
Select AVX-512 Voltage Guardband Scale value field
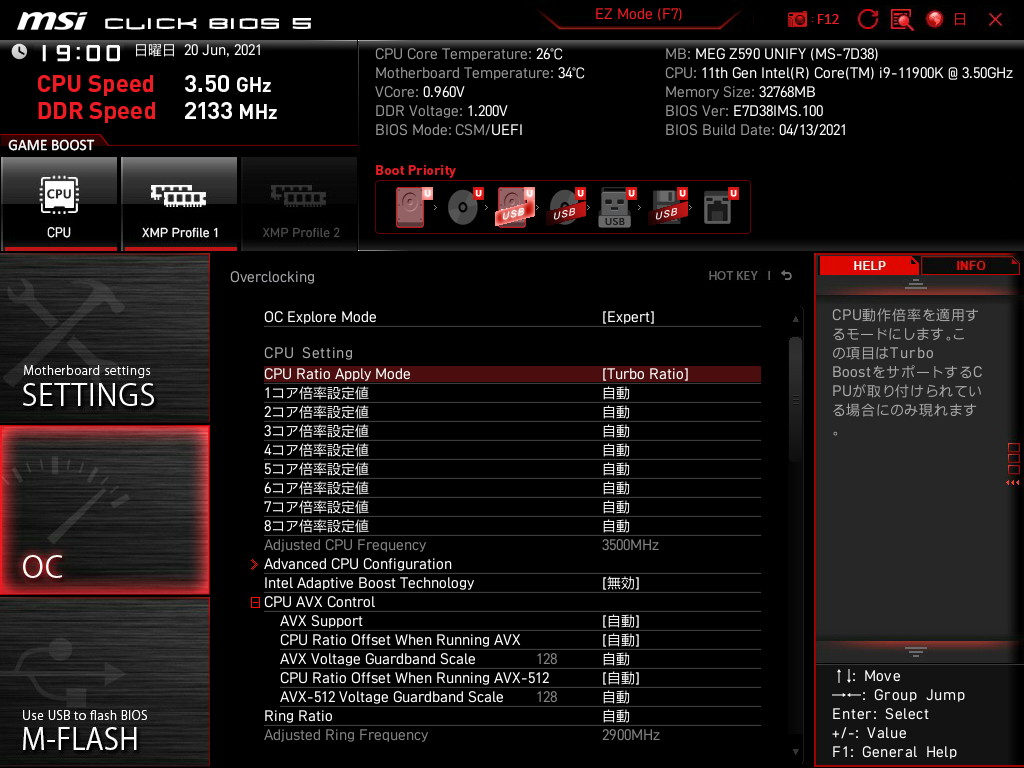tap(616, 696)
